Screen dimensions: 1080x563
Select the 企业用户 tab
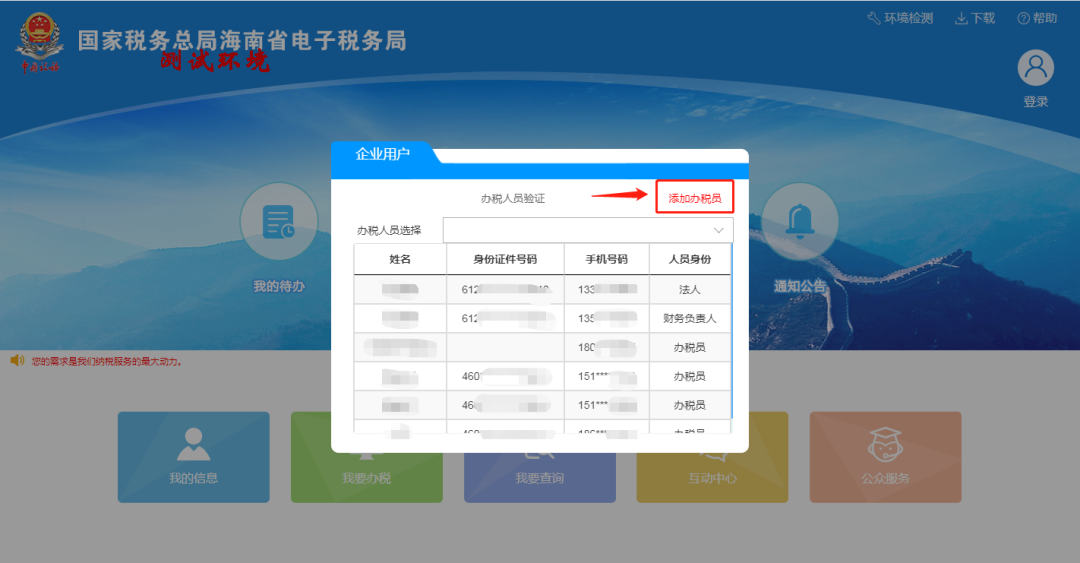(x=382, y=154)
